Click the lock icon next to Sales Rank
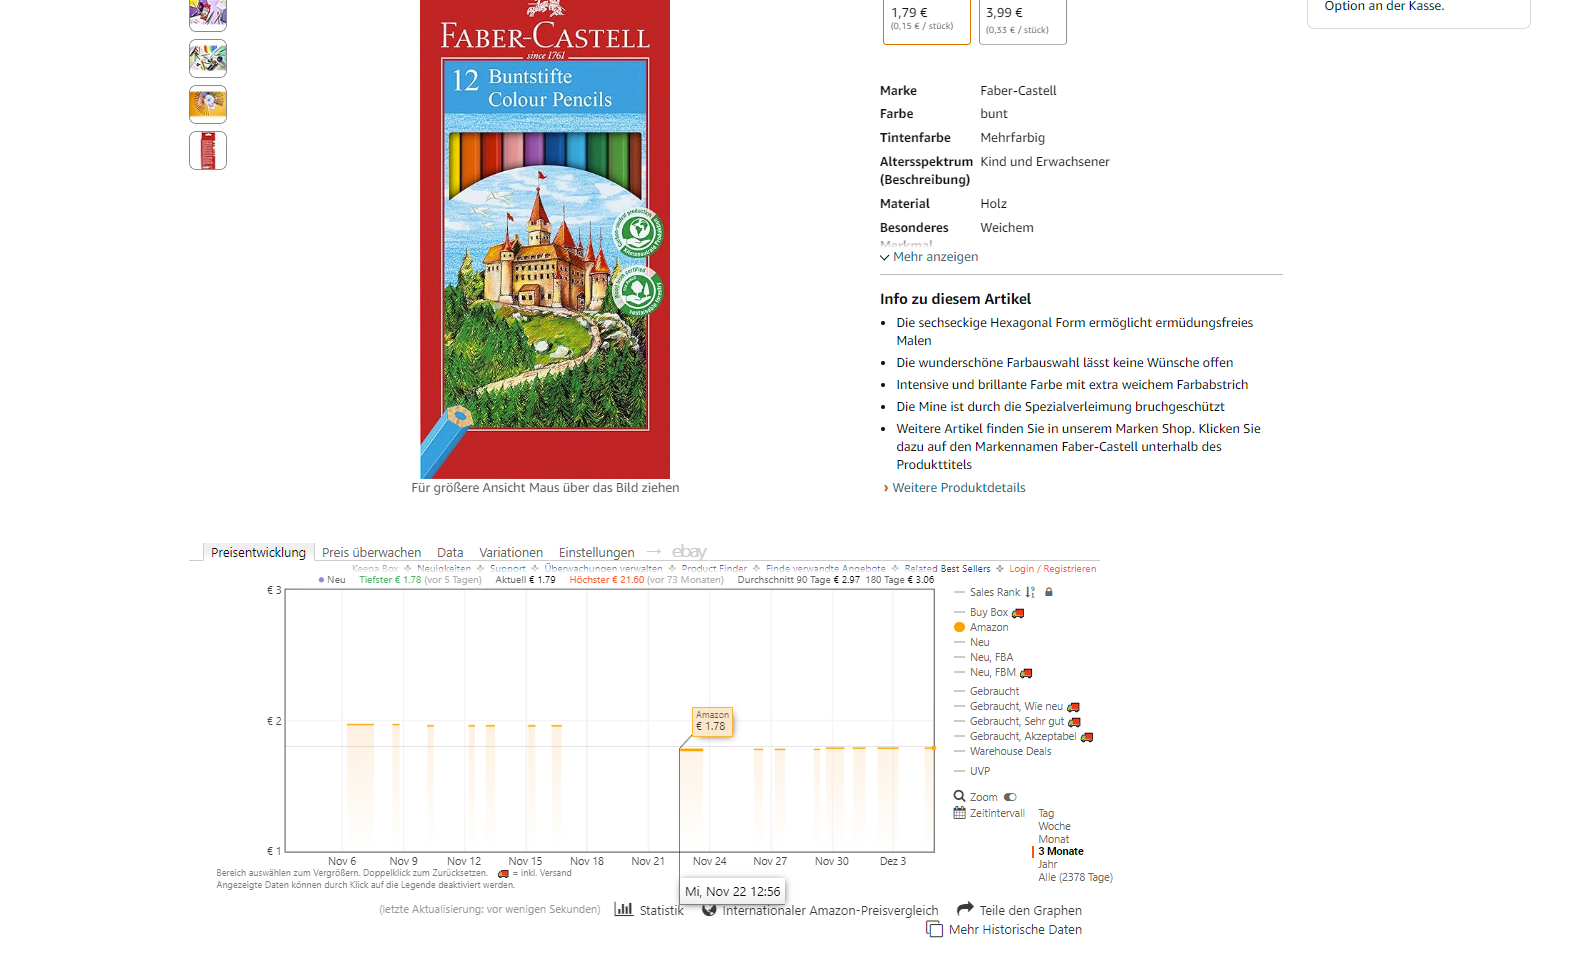 click(x=1049, y=592)
